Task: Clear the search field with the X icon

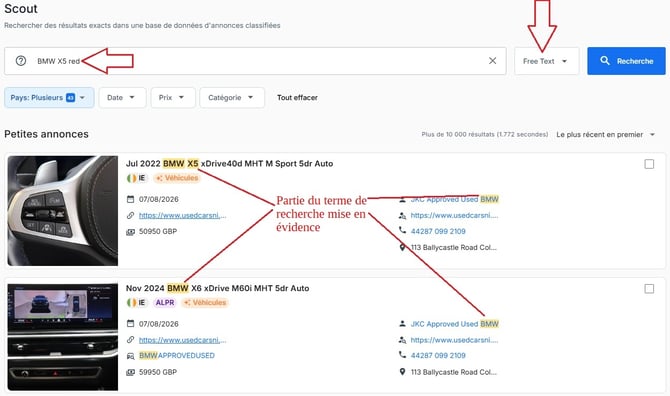Action: 492,61
